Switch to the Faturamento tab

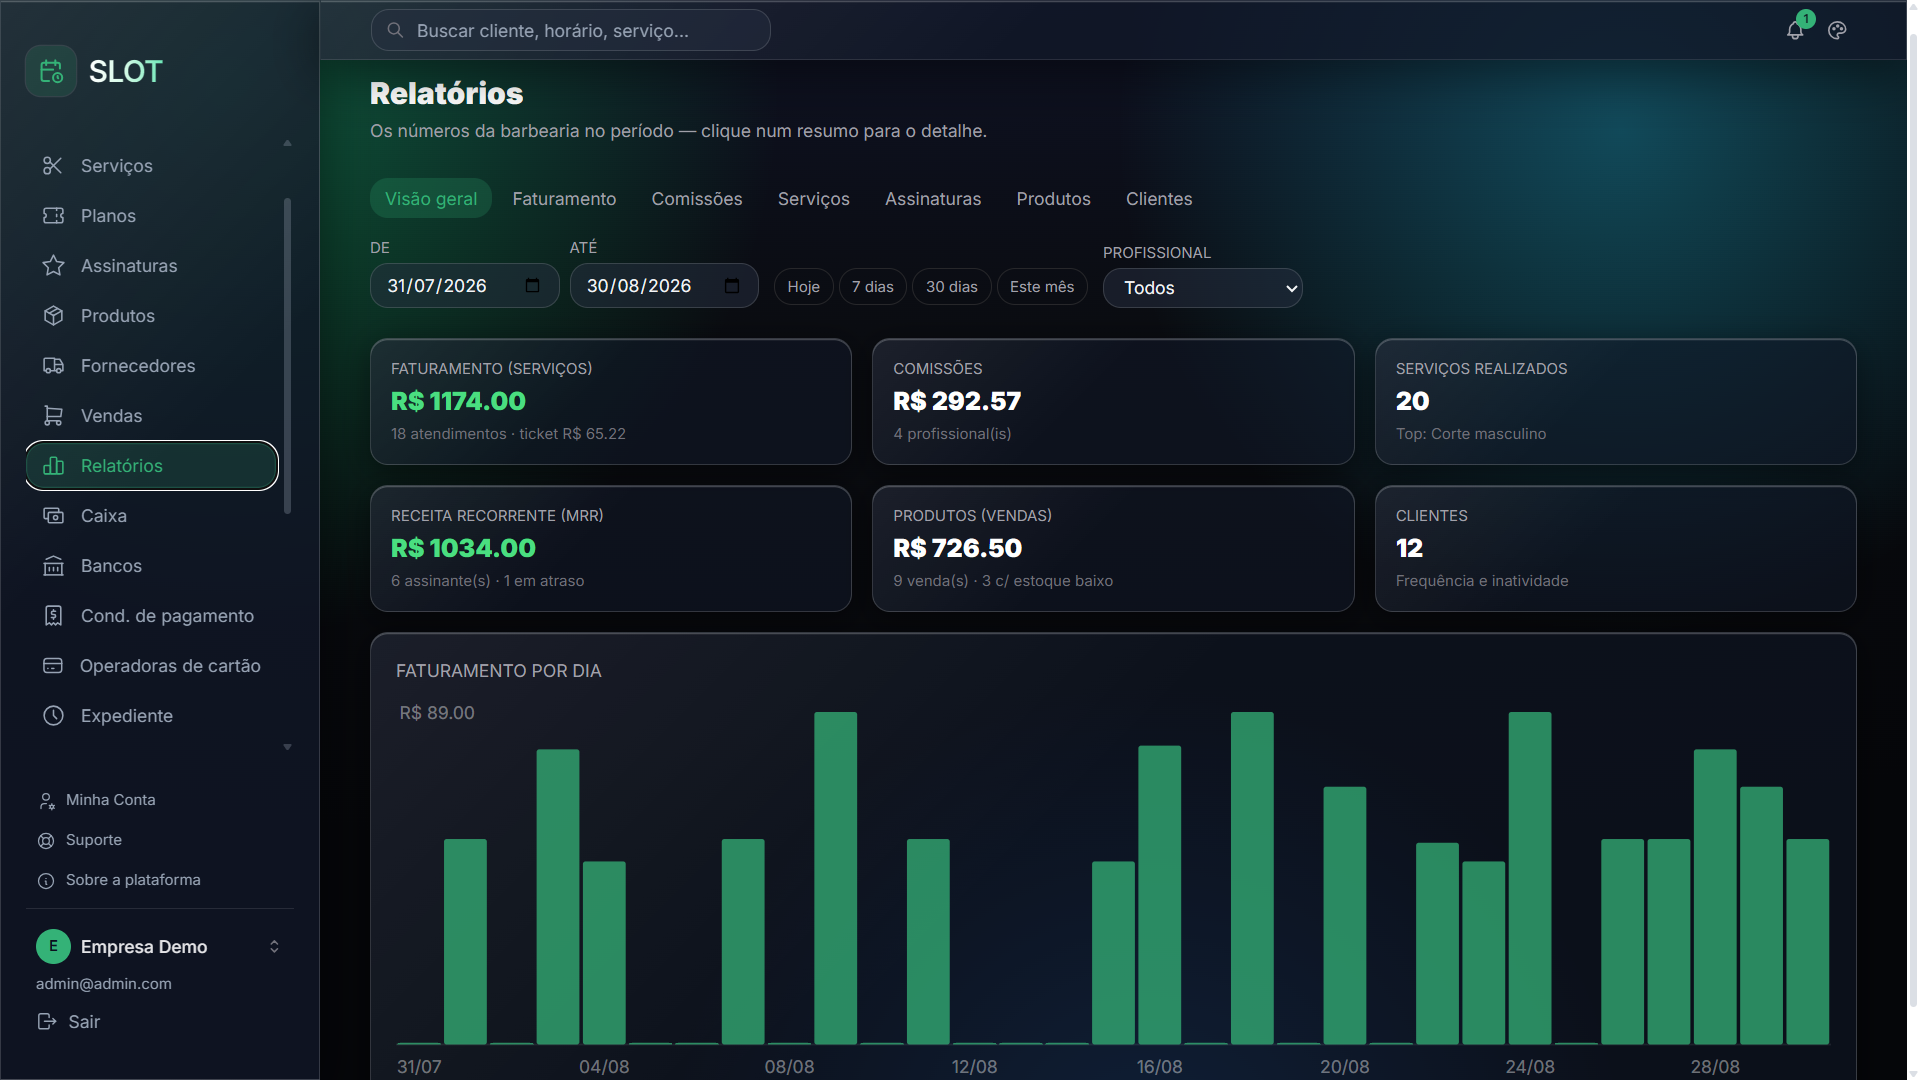click(x=564, y=199)
